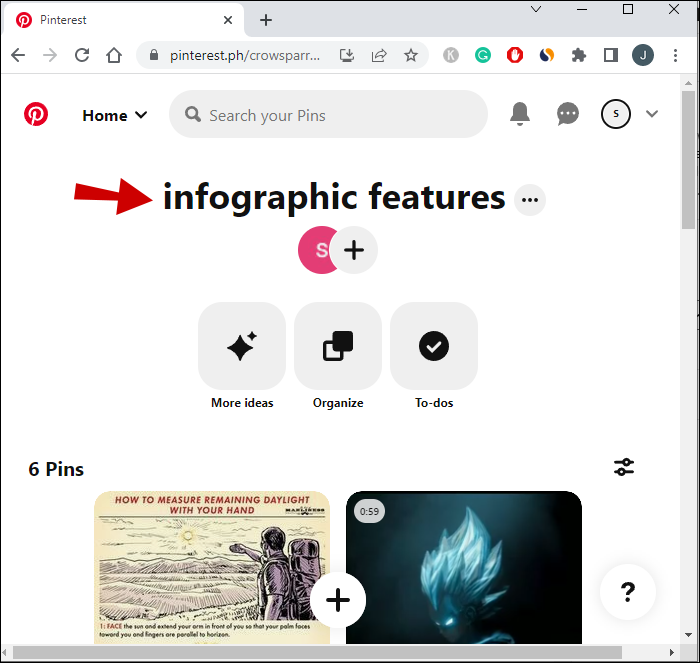Open the Grammarly extension
This screenshot has height=663, width=700.
point(483,55)
